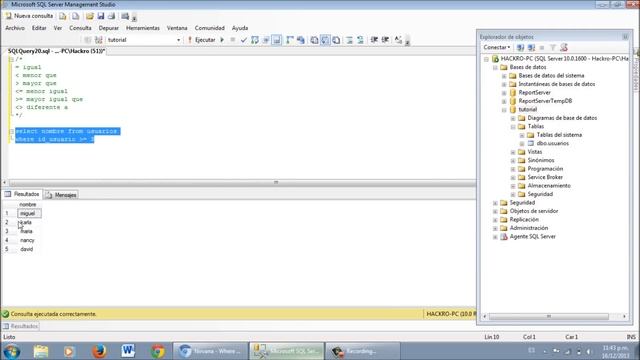
Task: Select the Almacenamiento folder
Action: [x=549, y=186]
